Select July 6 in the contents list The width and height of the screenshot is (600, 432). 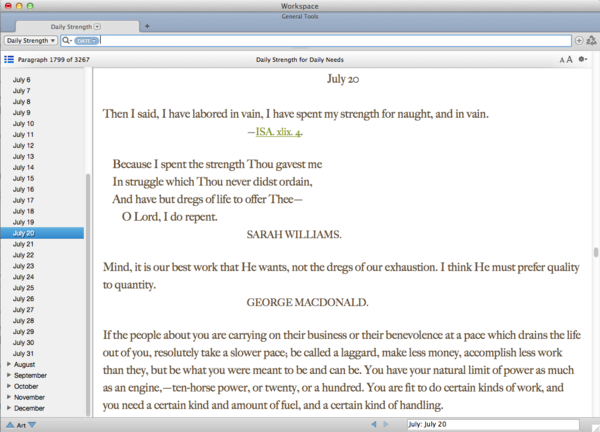click(x=21, y=80)
